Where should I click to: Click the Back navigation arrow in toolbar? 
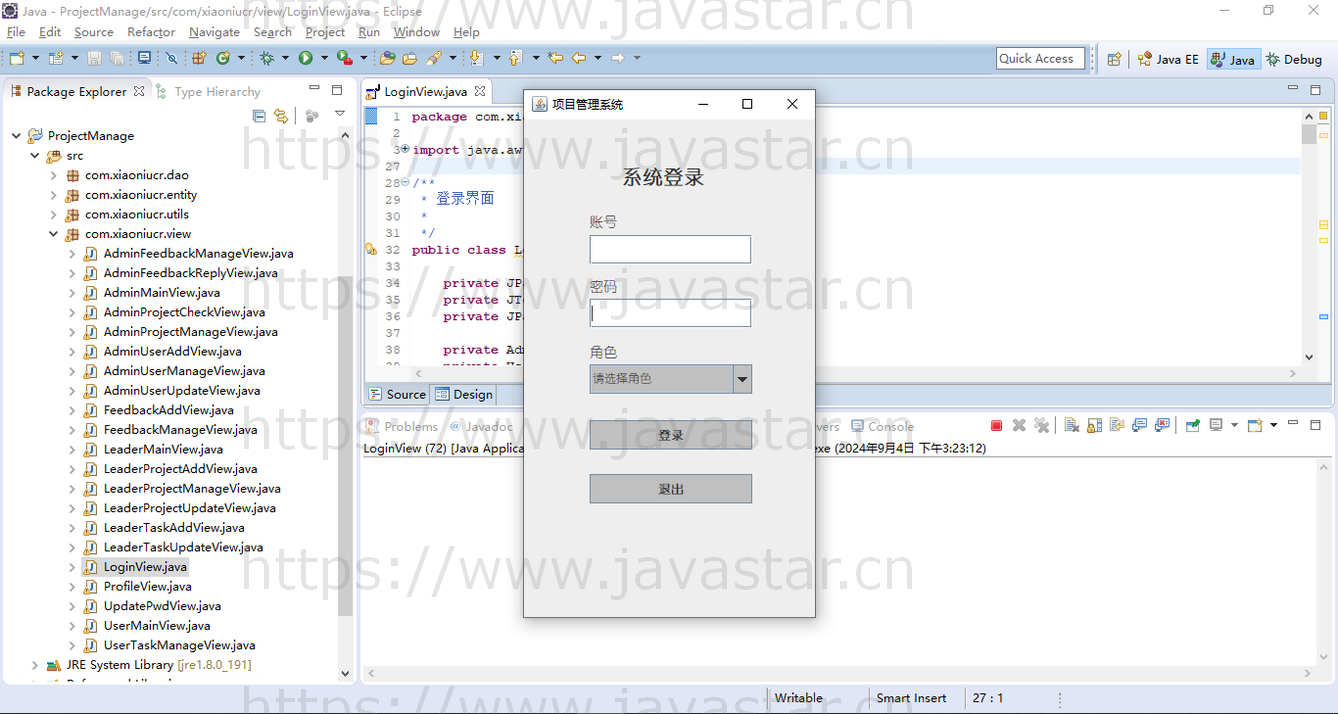click(579, 59)
